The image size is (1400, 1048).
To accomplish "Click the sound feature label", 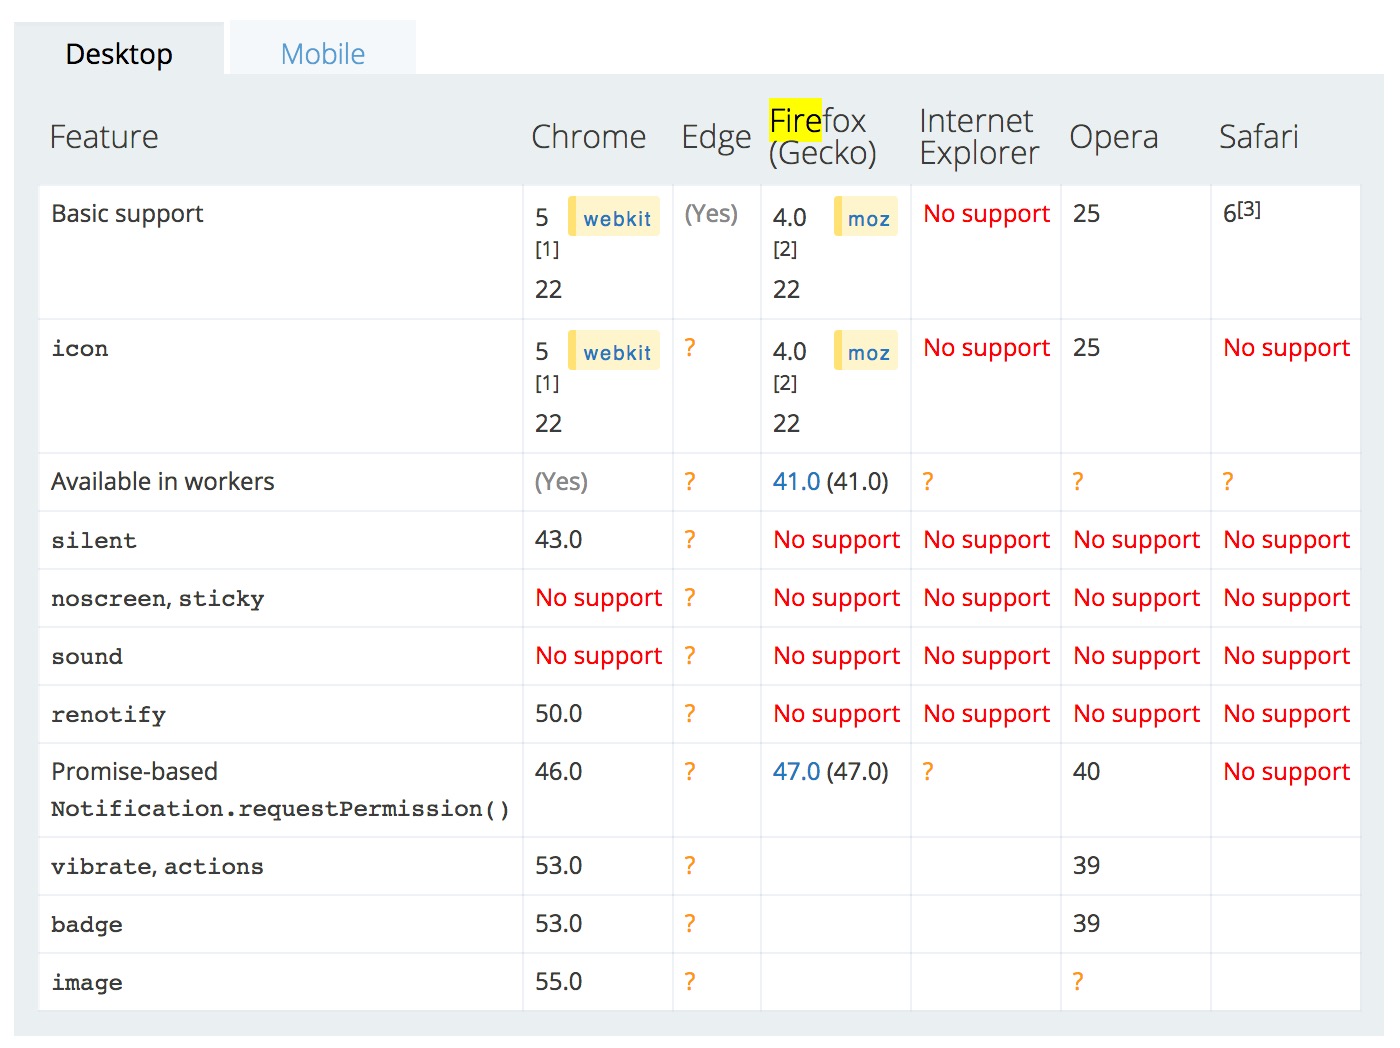I will click(x=87, y=656).
